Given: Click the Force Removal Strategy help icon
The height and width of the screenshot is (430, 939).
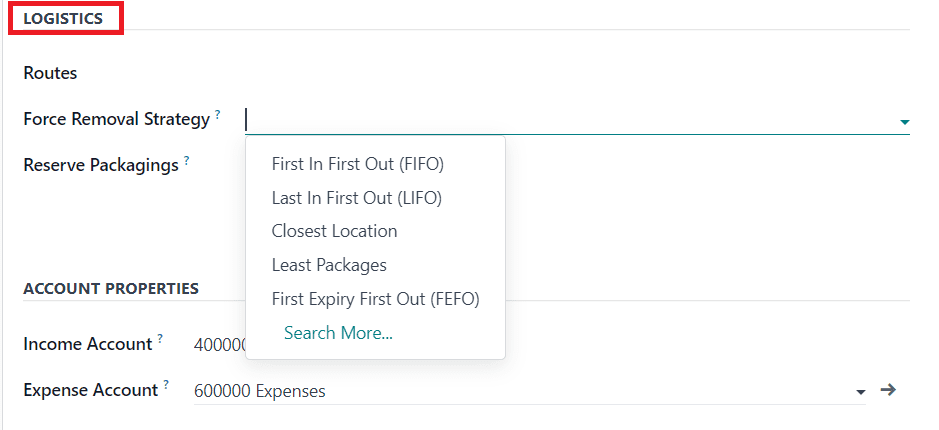Looking at the screenshot, I should coord(218,115).
